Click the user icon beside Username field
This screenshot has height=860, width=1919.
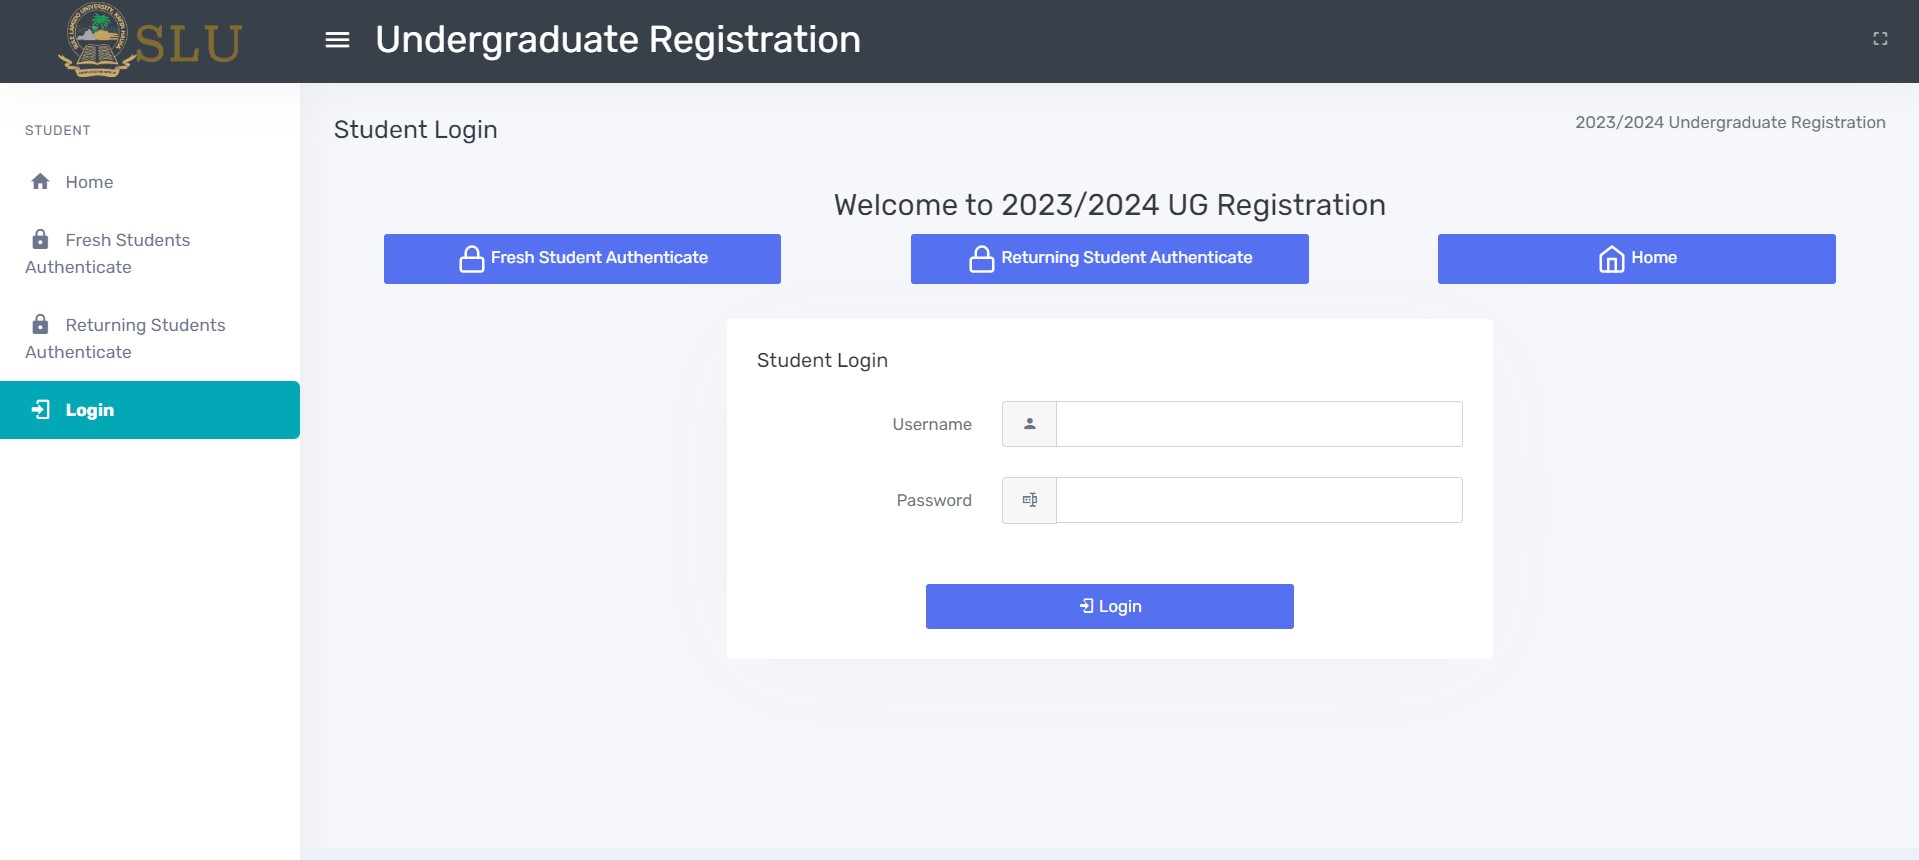coord(1029,424)
